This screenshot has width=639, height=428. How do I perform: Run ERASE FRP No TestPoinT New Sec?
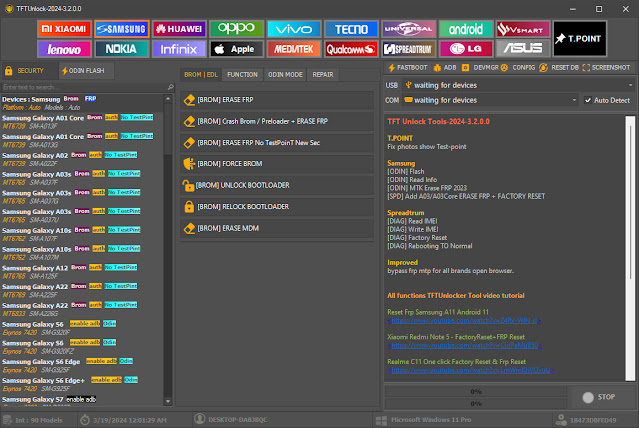tap(277, 143)
